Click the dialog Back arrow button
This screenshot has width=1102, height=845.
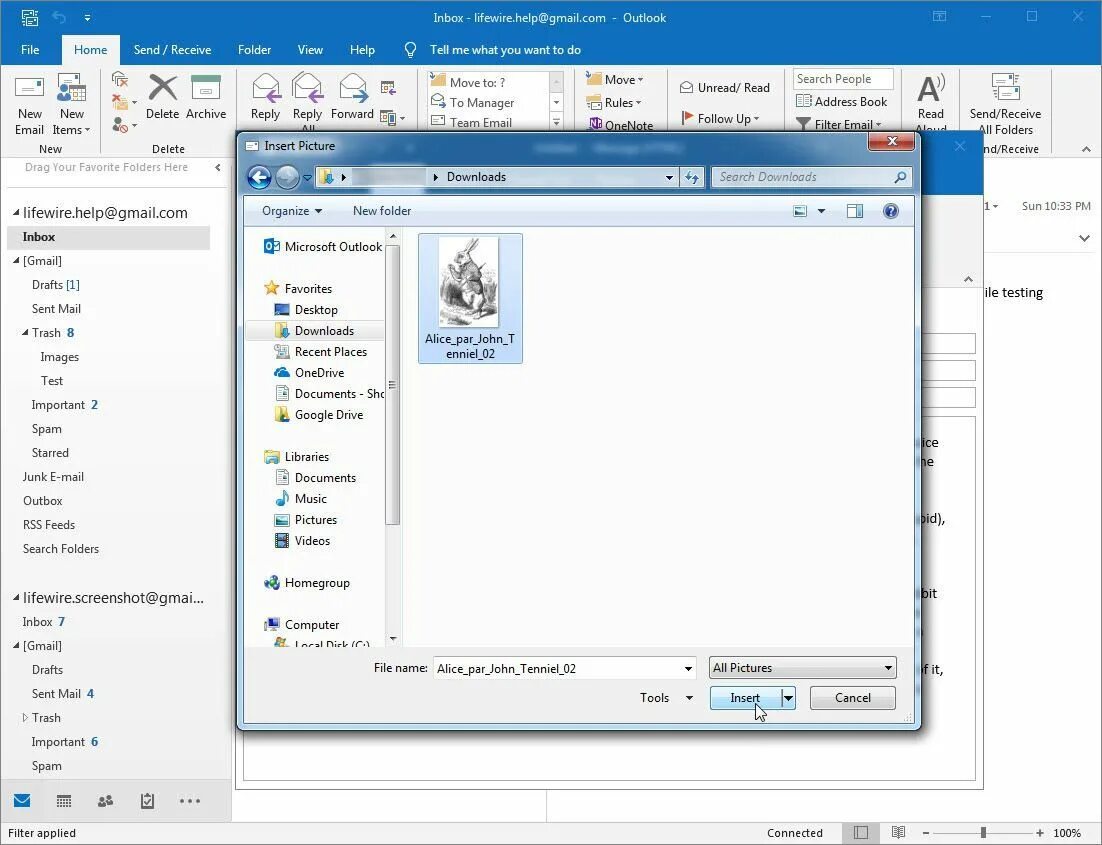[x=259, y=177]
